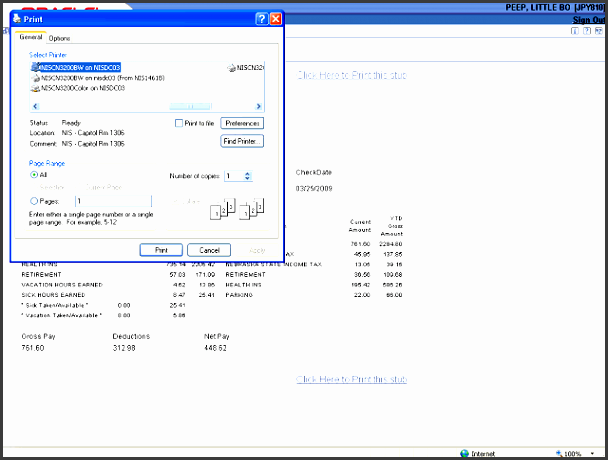
Task: Decrease number of copies with down arrow
Action: (x=248, y=179)
